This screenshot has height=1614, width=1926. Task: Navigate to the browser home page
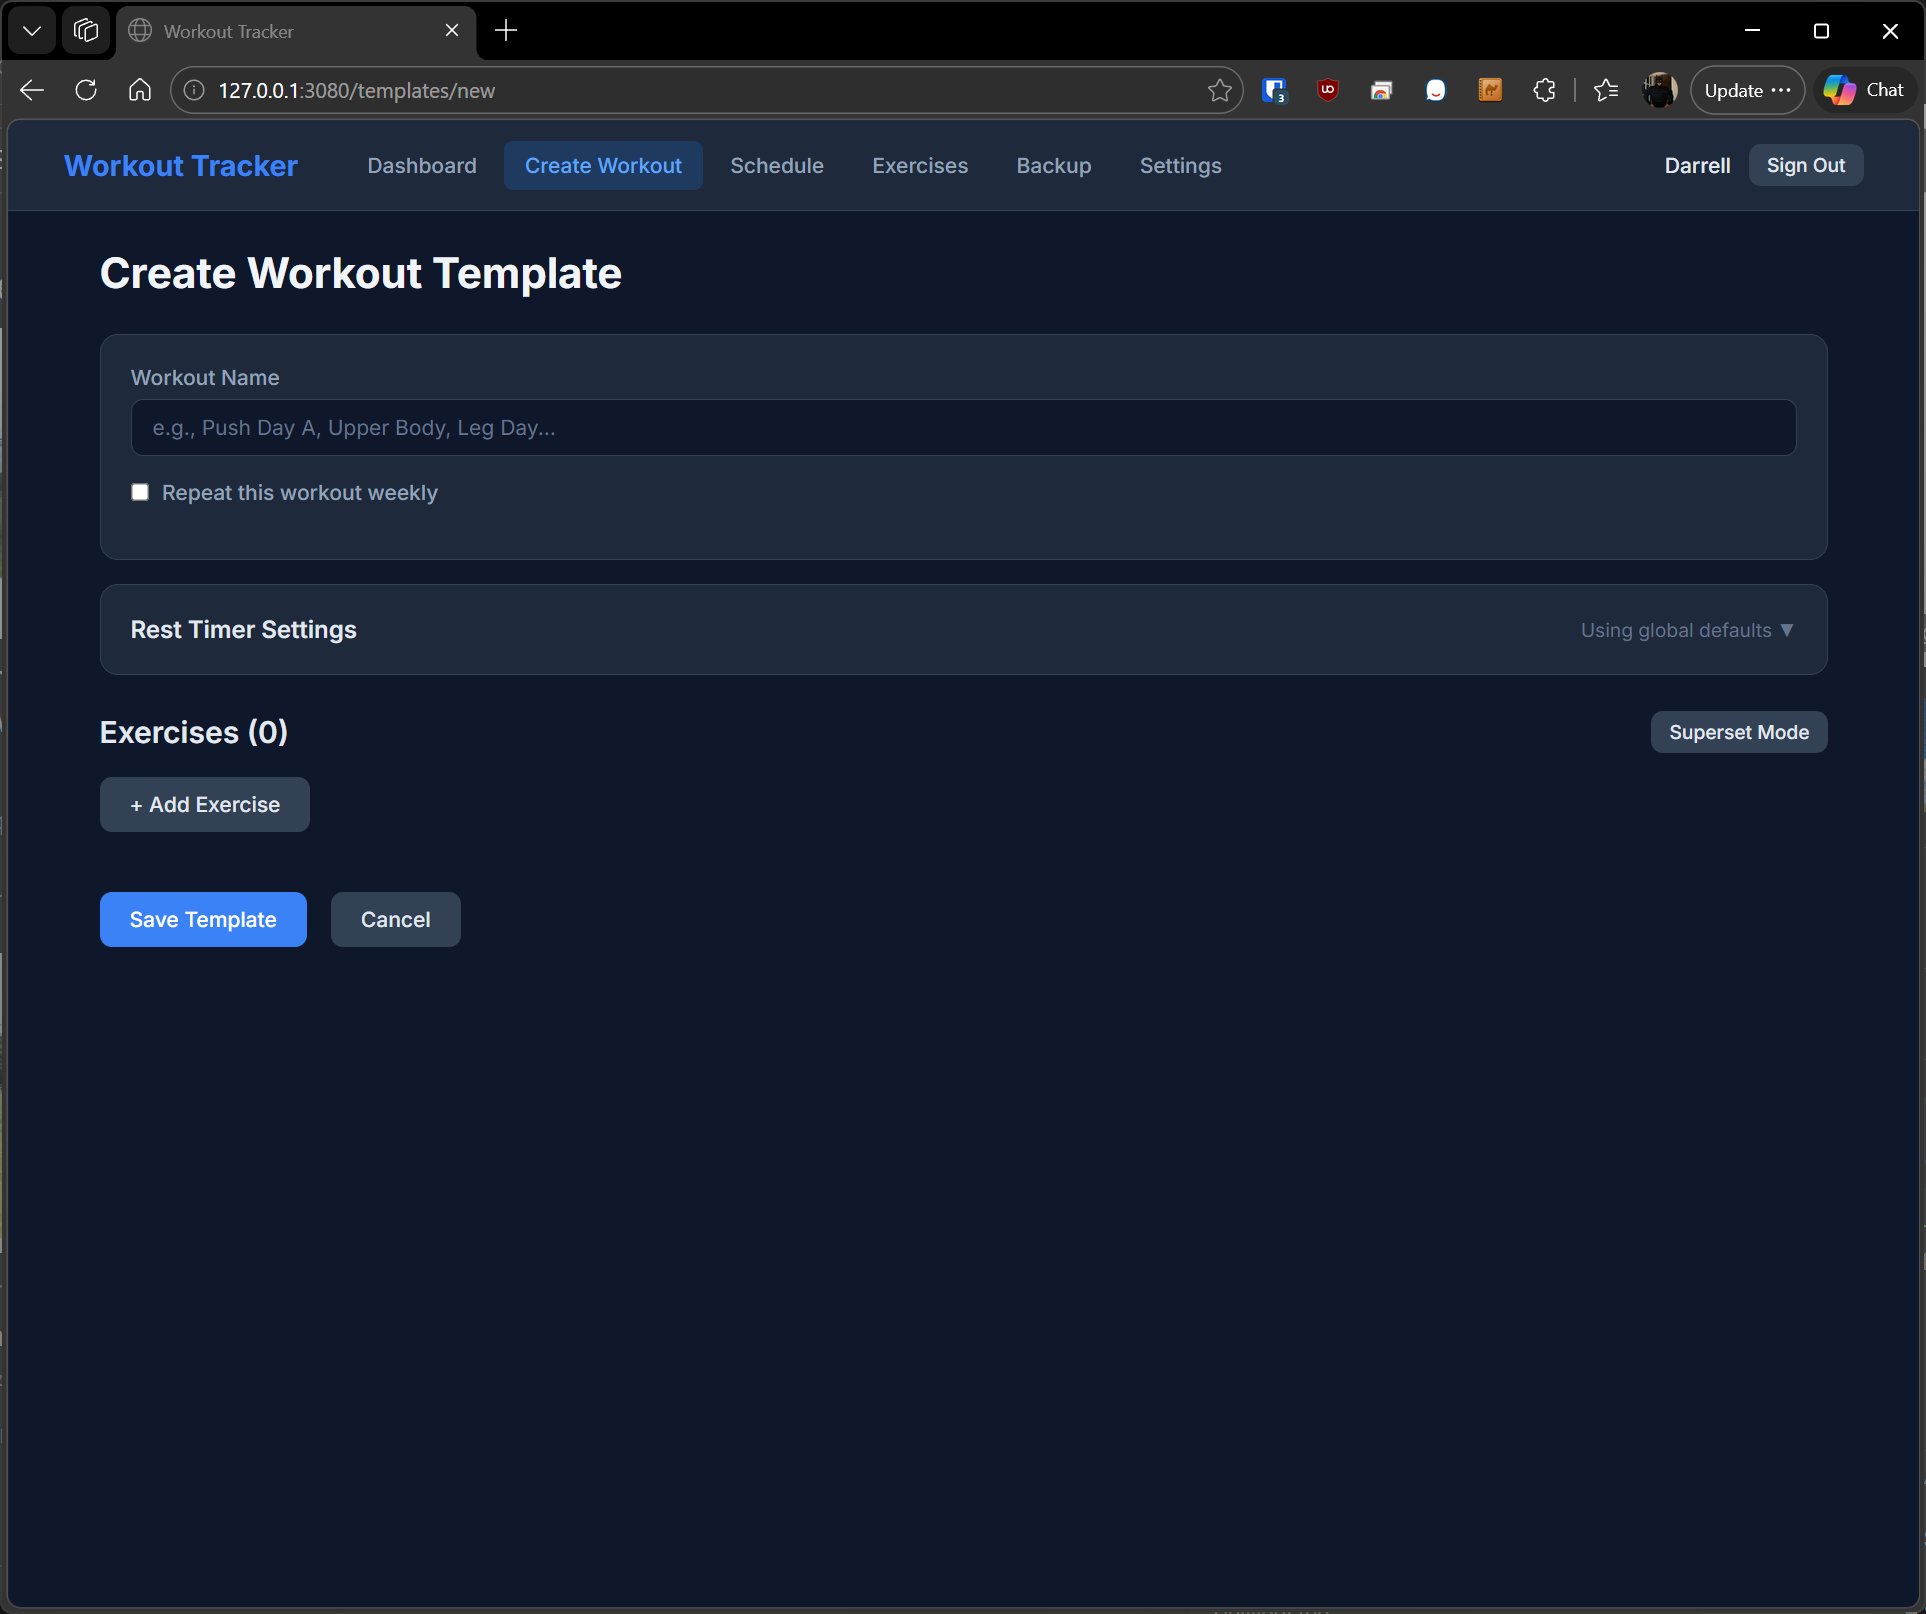[x=139, y=90]
